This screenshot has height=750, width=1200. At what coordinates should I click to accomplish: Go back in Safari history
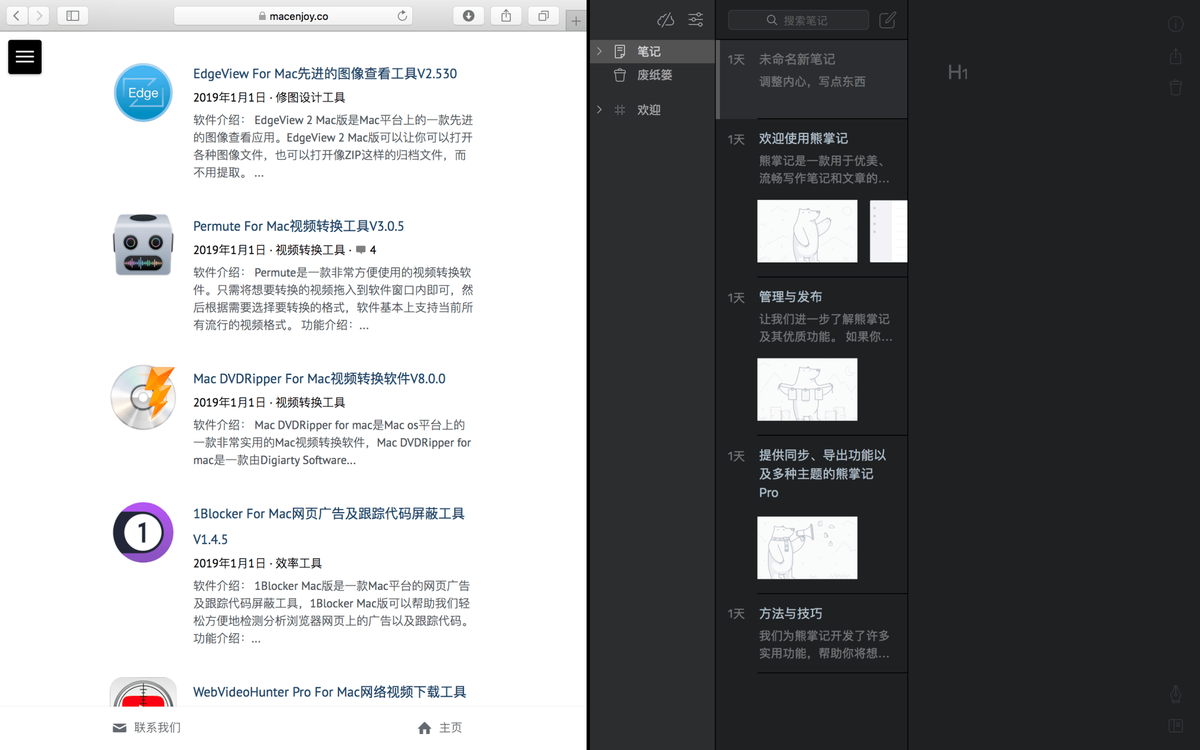(x=17, y=16)
